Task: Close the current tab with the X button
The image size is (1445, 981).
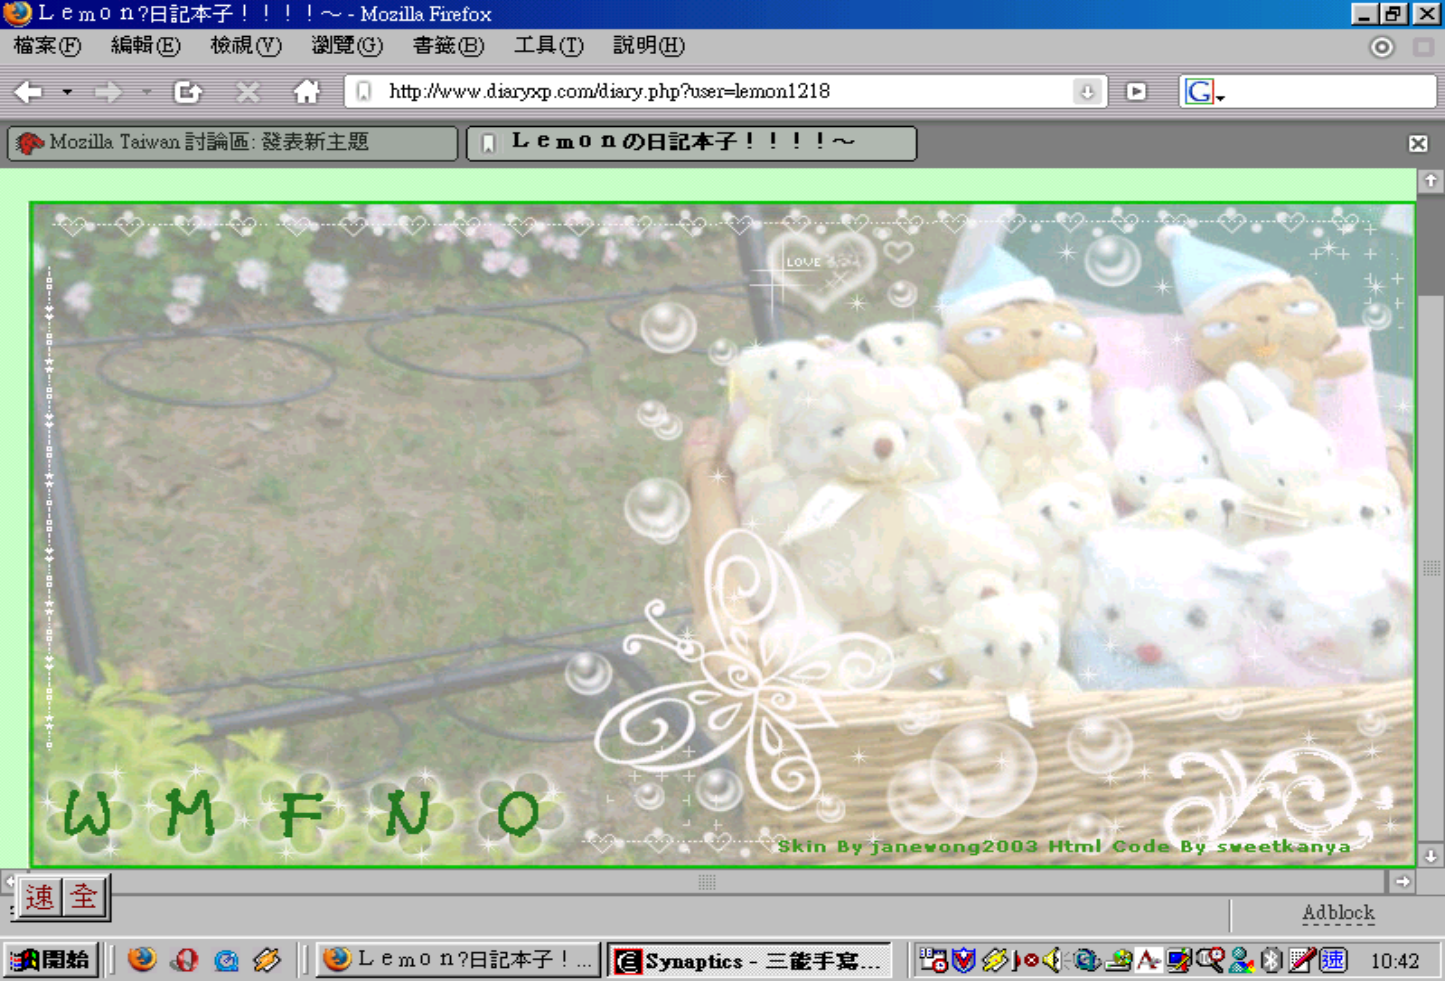Action: tap(1417, 143)
